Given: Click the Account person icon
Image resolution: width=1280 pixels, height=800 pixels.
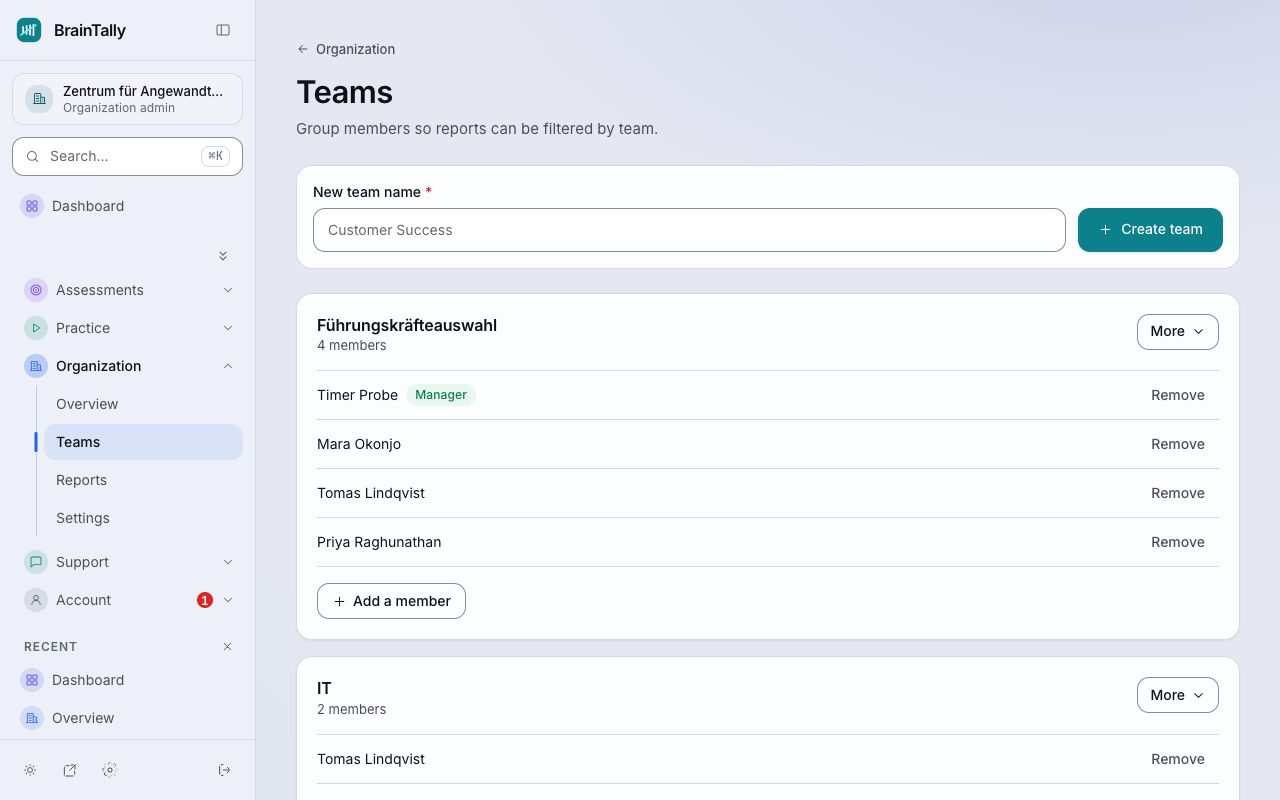Looking at the screenshot, I should (x=36, y=600).
